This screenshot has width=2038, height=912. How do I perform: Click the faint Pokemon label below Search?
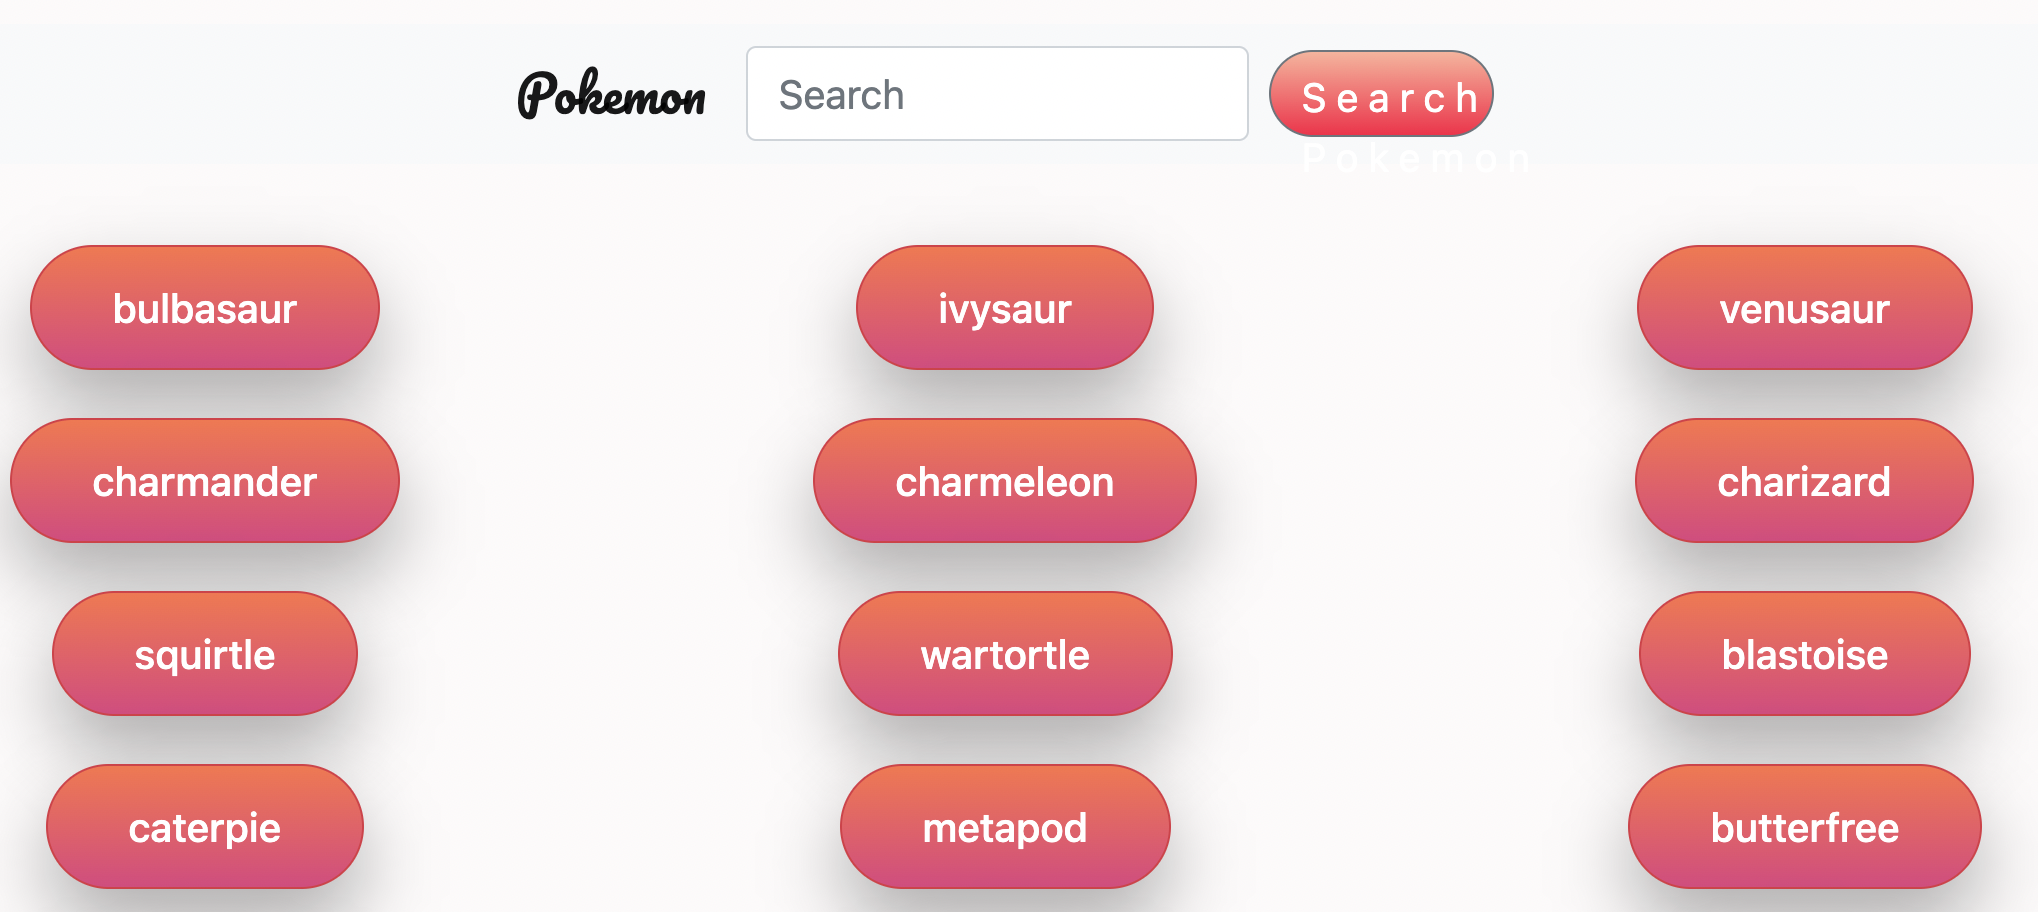tap(1414, 157)
